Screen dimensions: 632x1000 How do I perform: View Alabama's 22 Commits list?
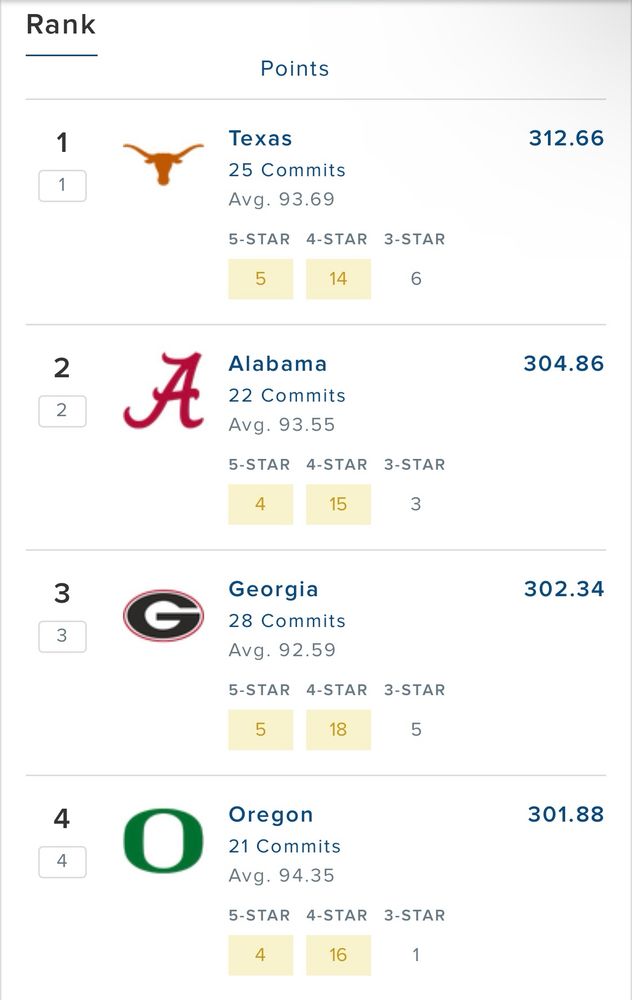(287, 396)
